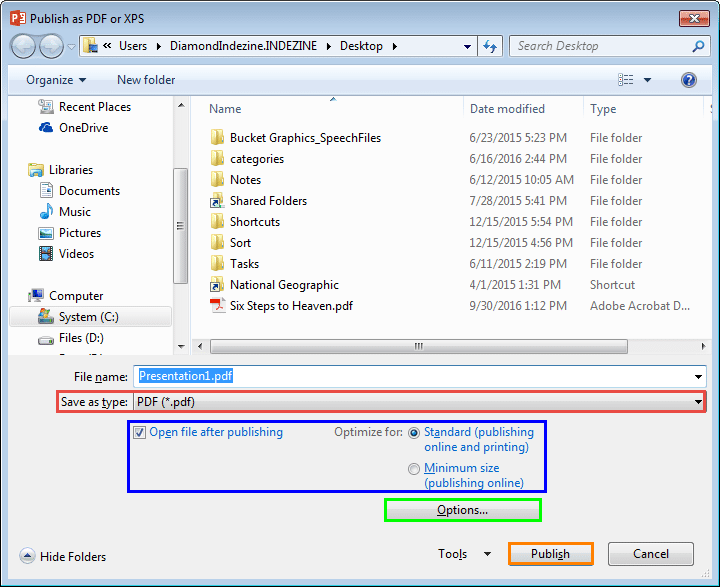The width and height of the screenshot is (720, 587).
Task: Select System (C:) drive
Action: [x=90, y=317]
